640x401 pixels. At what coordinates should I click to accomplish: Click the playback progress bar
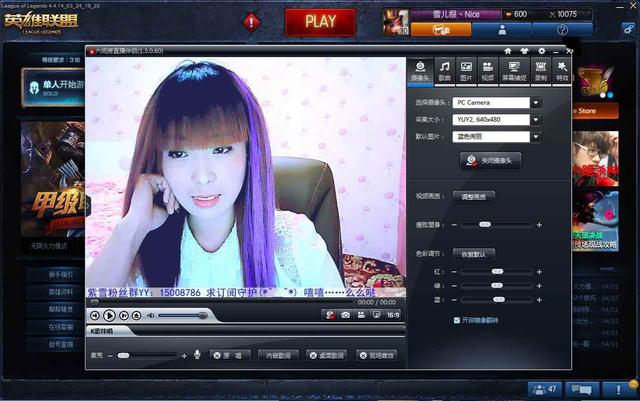220,302
